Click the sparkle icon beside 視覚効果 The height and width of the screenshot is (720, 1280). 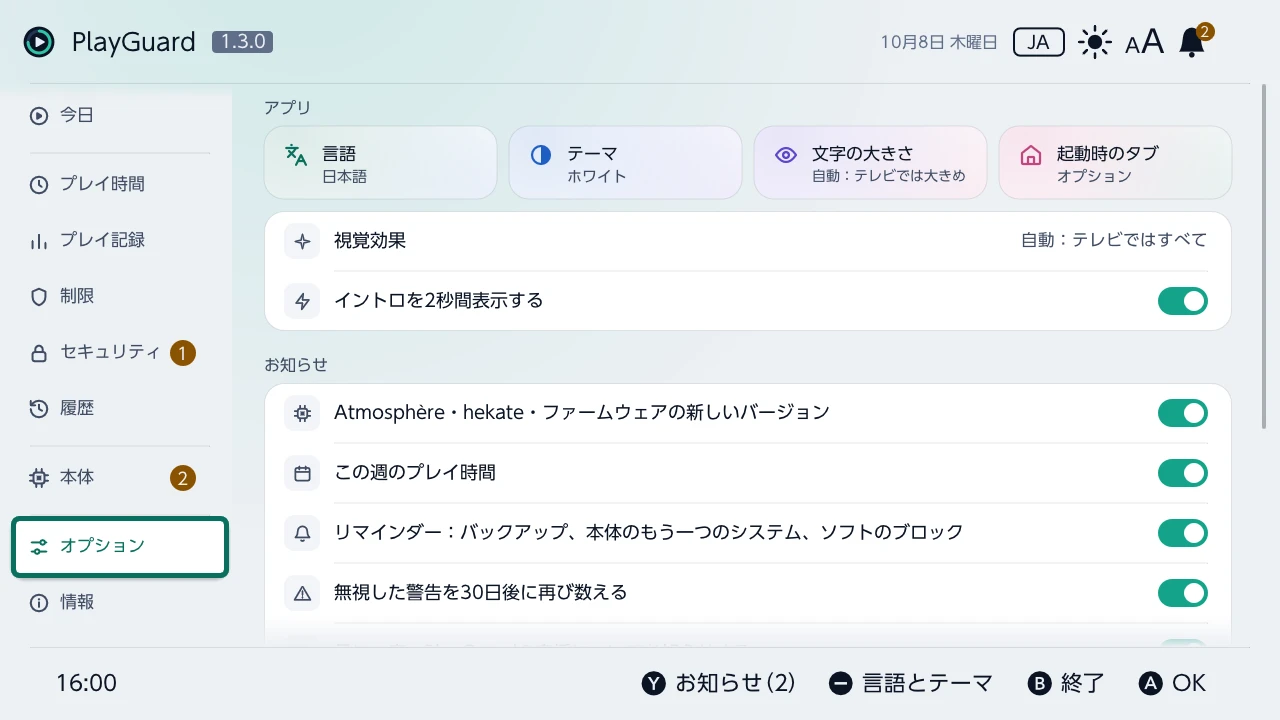(x=302, y=241)
